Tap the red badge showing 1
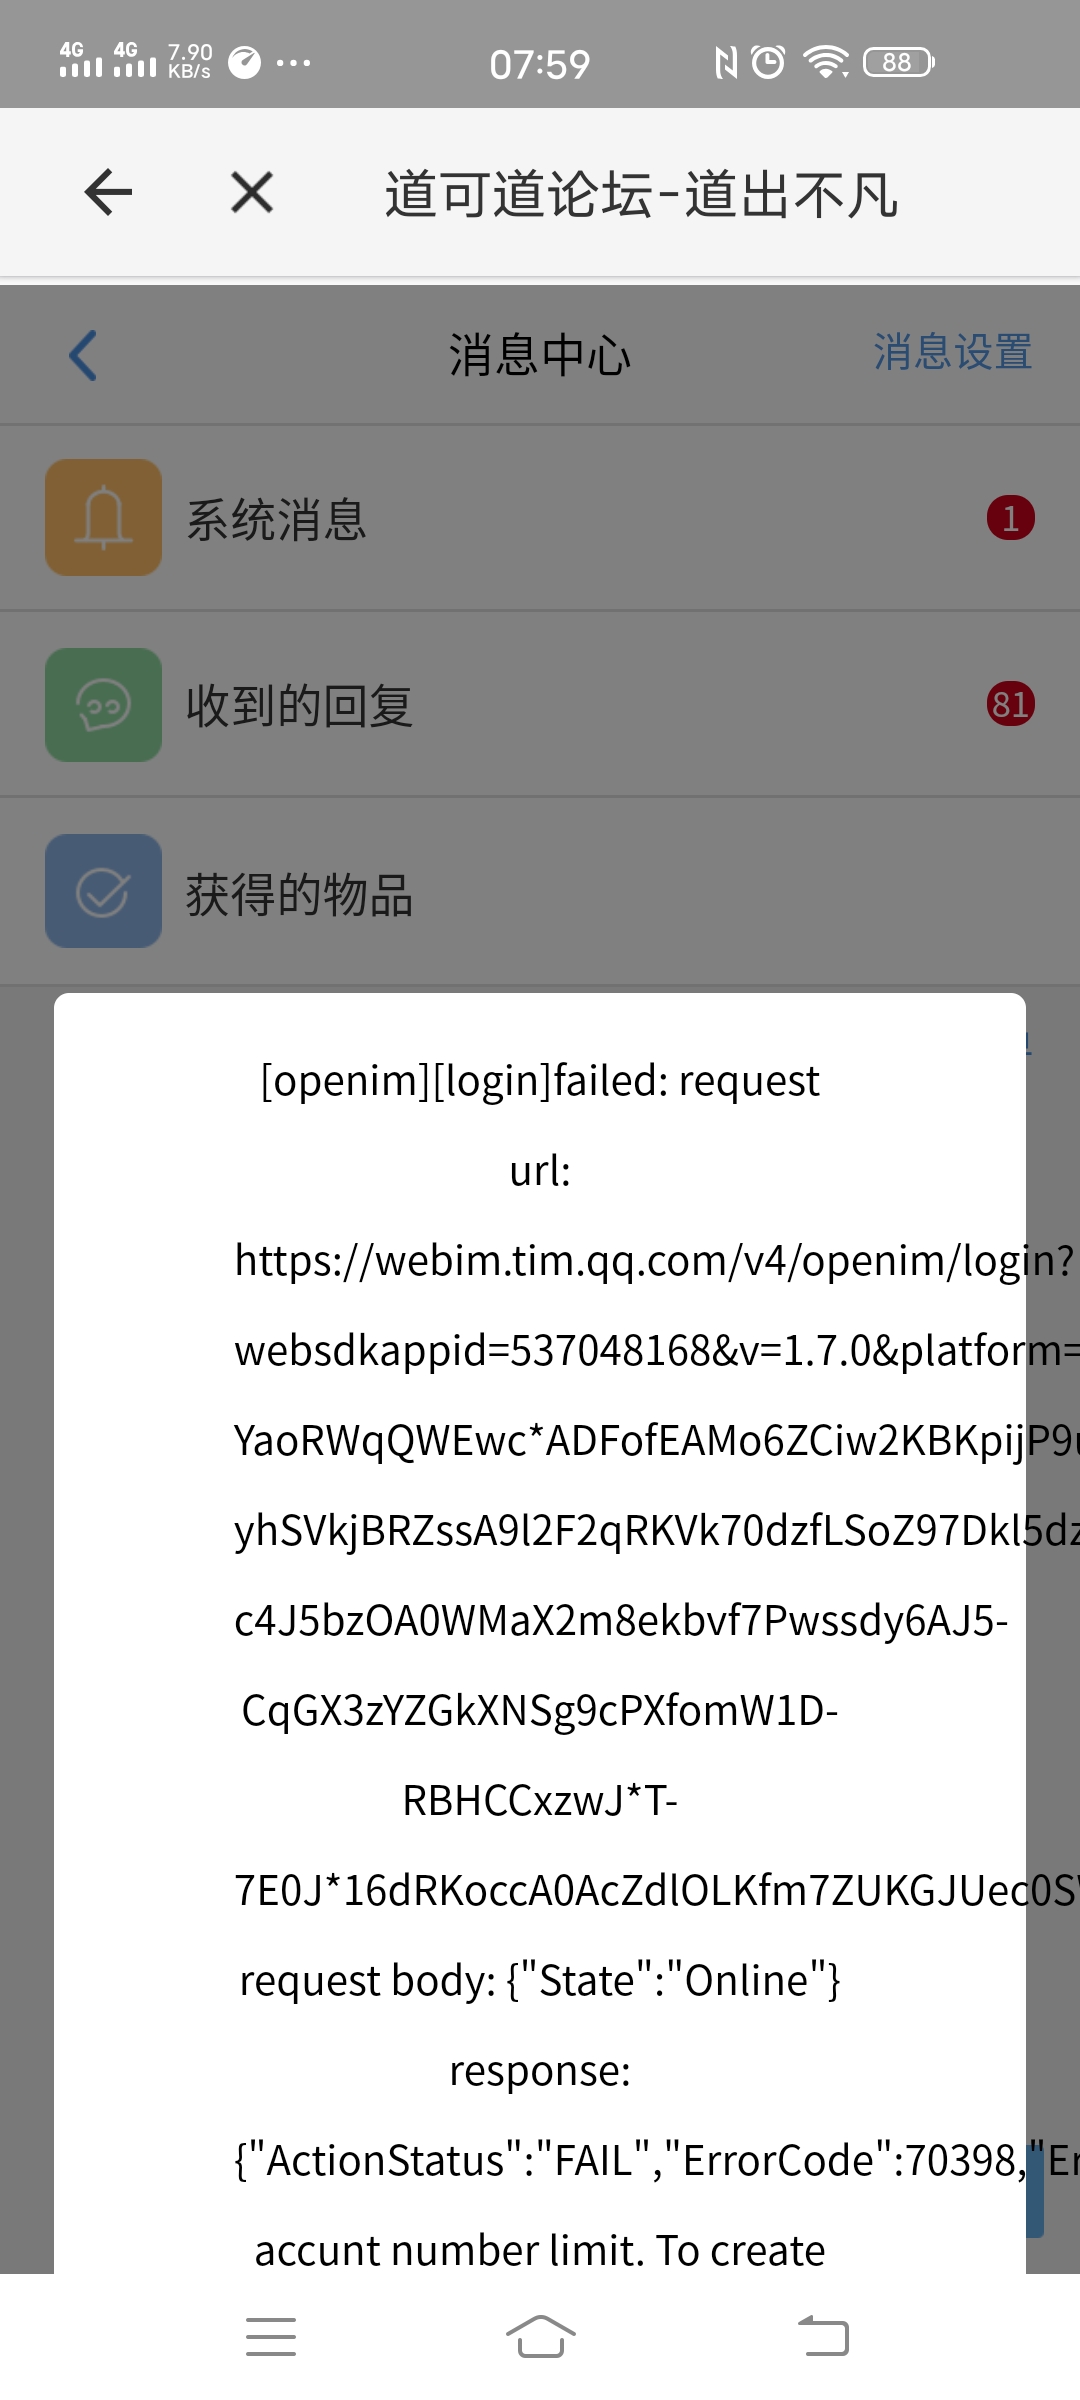Screen dimensions: 1080x2400 pyautogui.click(x=1011, y=518)
